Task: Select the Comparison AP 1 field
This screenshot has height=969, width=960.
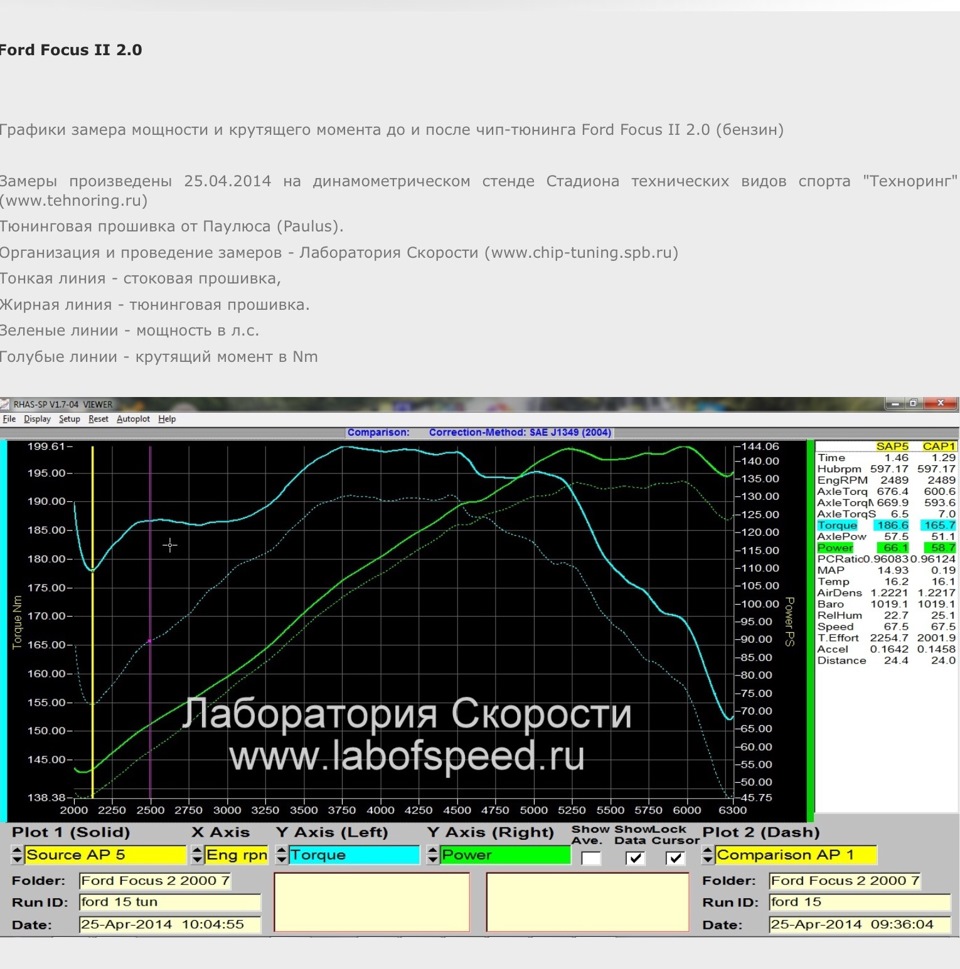Action: pos(796,855)
